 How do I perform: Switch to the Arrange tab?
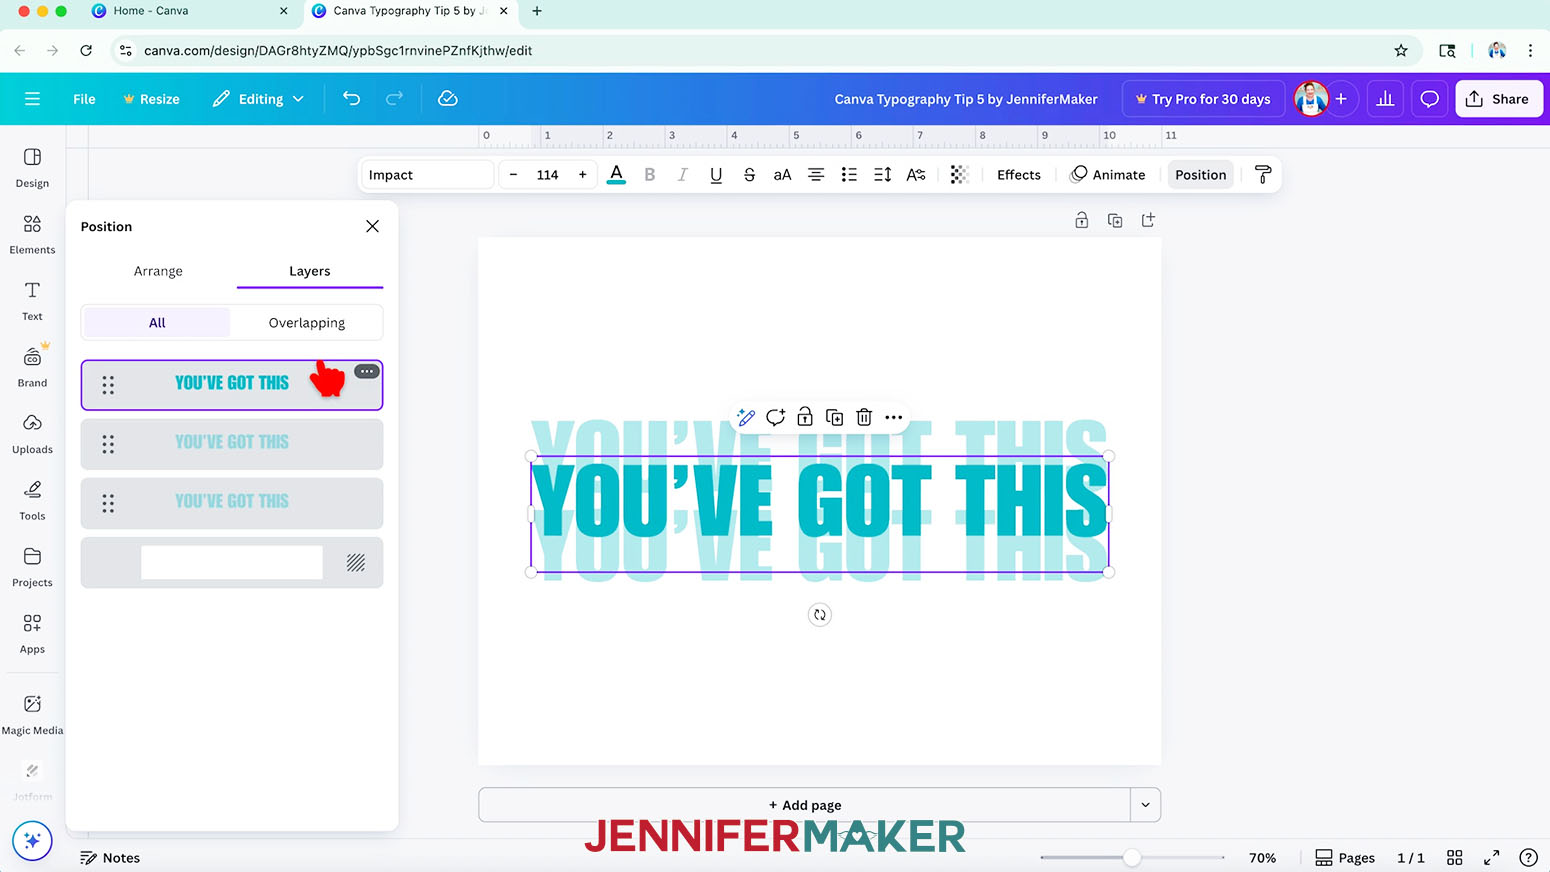[158, 271]
